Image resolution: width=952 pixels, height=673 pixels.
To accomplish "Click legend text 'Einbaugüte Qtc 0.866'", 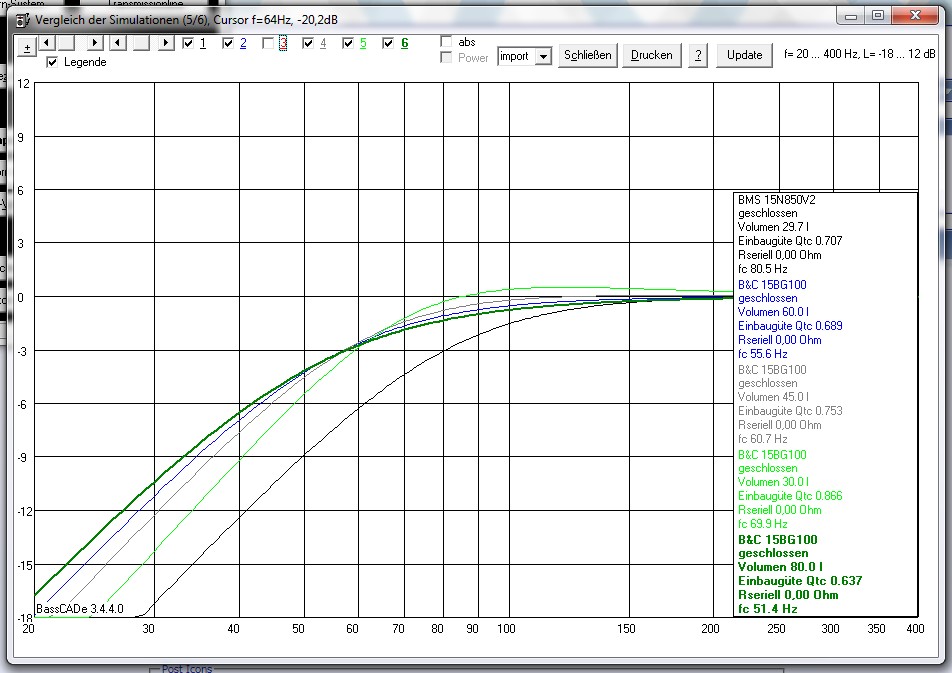I will 790,496.
